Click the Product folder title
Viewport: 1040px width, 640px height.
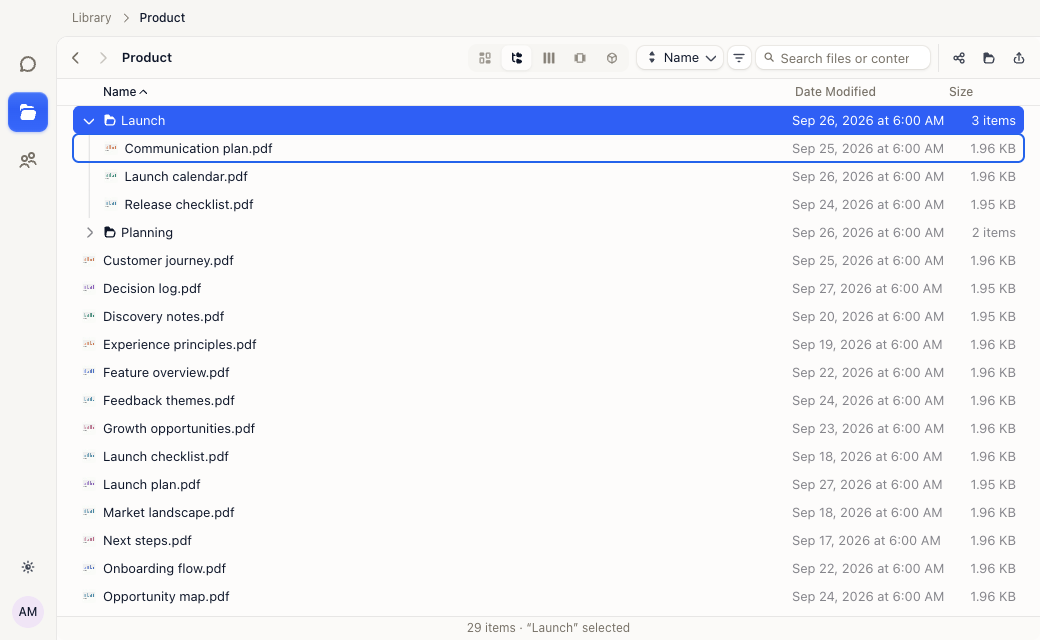tap(147, 58)
